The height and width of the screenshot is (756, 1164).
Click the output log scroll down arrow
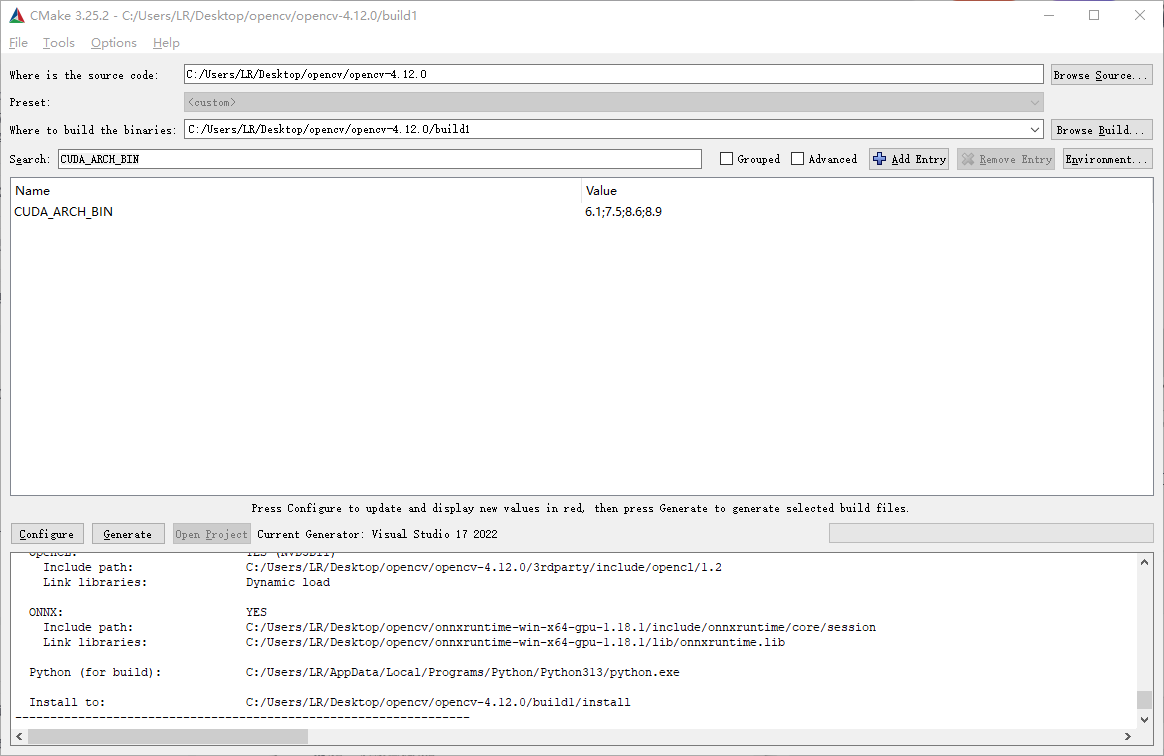[x=1145, y=719]
